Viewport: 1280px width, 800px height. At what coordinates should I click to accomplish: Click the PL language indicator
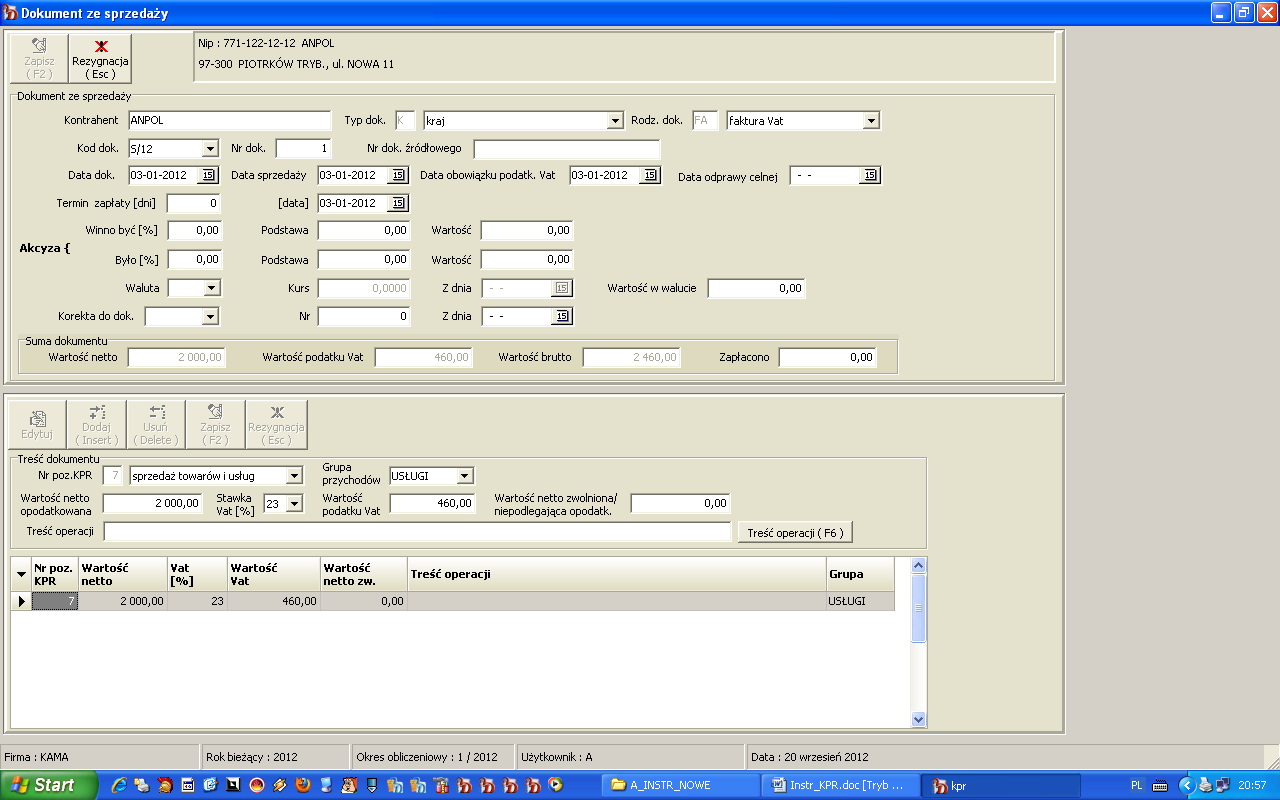coord(1137,785)
